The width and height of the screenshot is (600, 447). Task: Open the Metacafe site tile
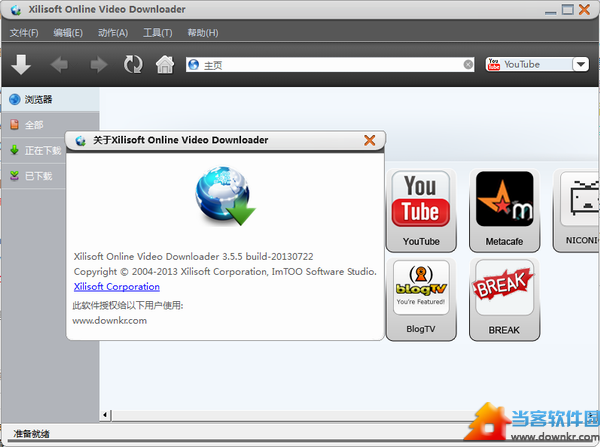[x=504, y=211]
